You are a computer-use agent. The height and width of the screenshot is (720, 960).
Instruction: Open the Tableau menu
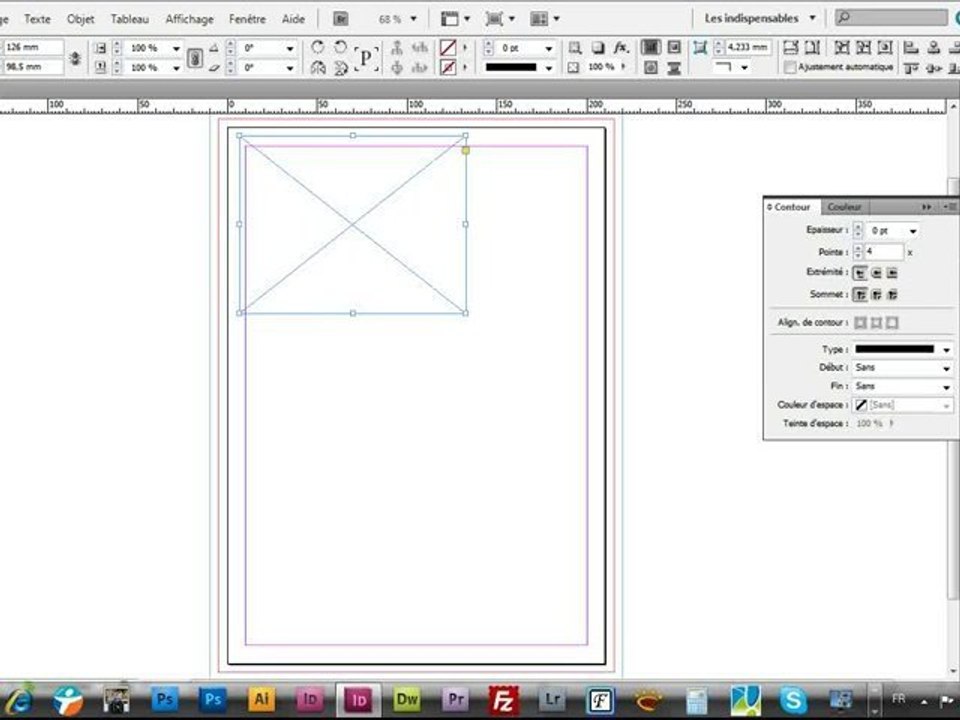[x=130, y=19]
